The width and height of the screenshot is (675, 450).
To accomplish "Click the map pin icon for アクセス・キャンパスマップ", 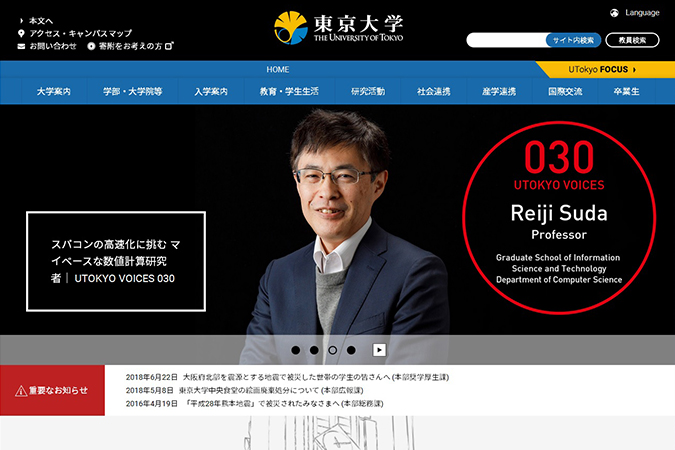I will click(21, 33).
